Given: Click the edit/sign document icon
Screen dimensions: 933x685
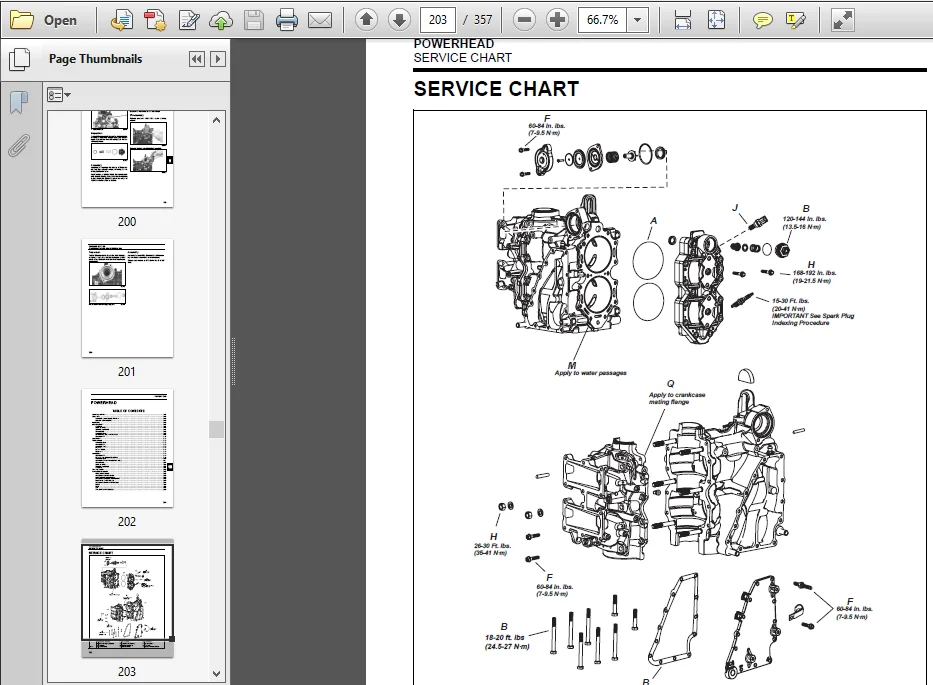Looking at the screenshot, I should click(x=189, y=21).
